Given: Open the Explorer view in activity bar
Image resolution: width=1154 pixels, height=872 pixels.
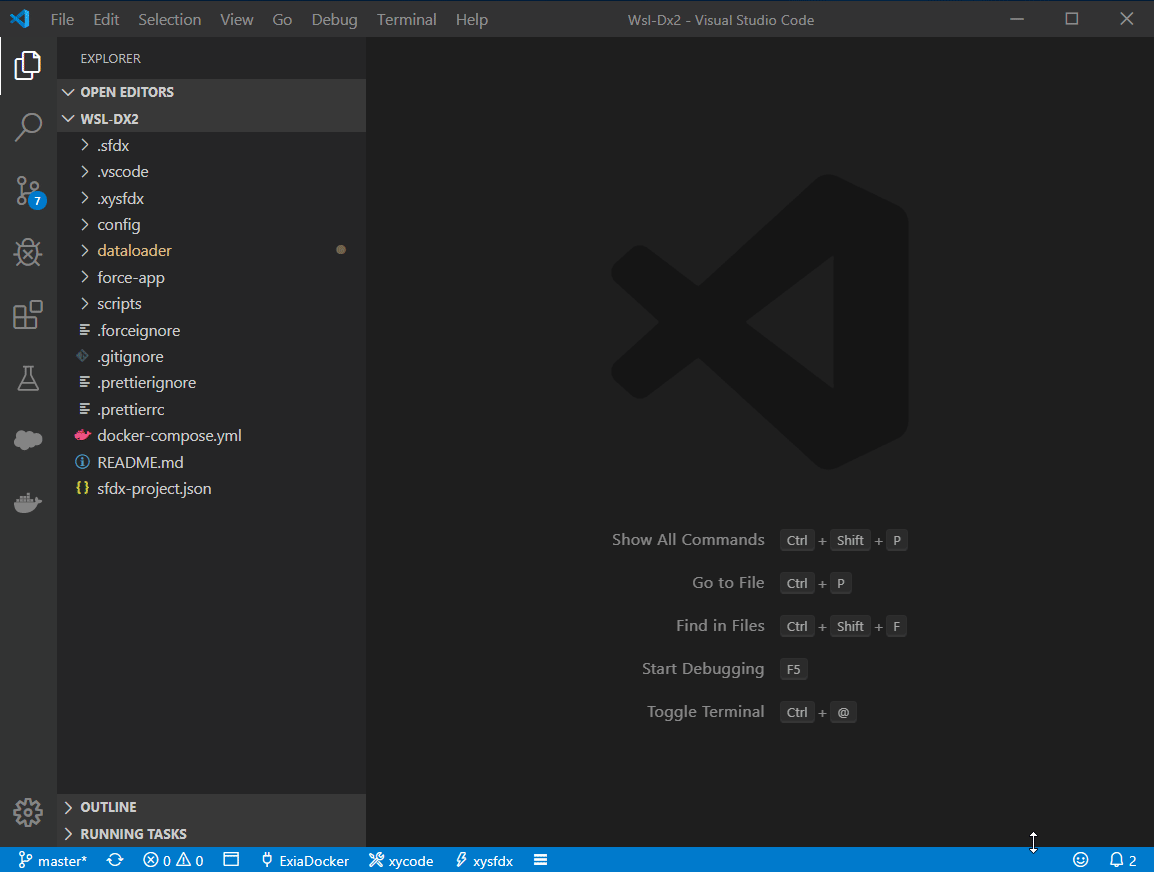Looking at the screenshot, I should coord(28,65).
